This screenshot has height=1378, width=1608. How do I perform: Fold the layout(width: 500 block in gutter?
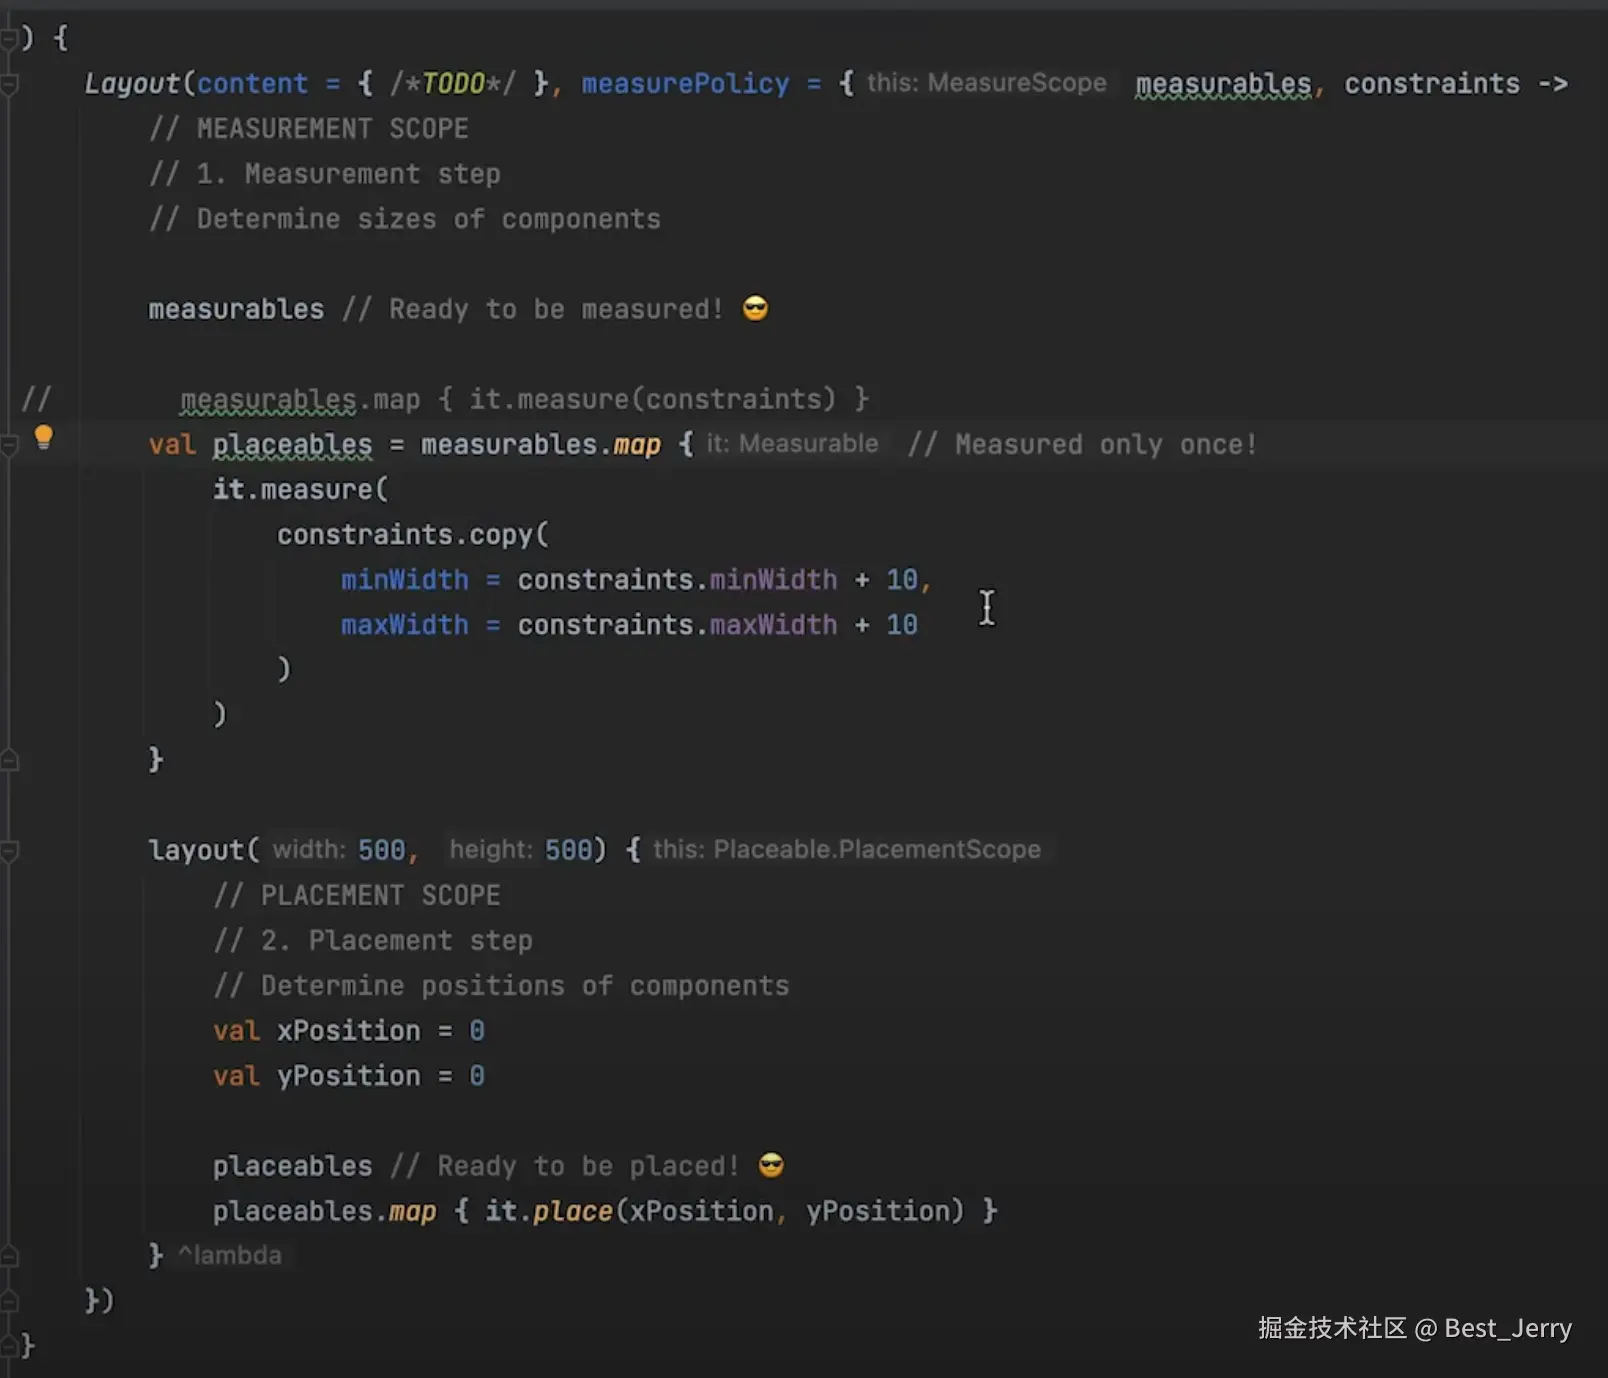click(x=10, y=851)
